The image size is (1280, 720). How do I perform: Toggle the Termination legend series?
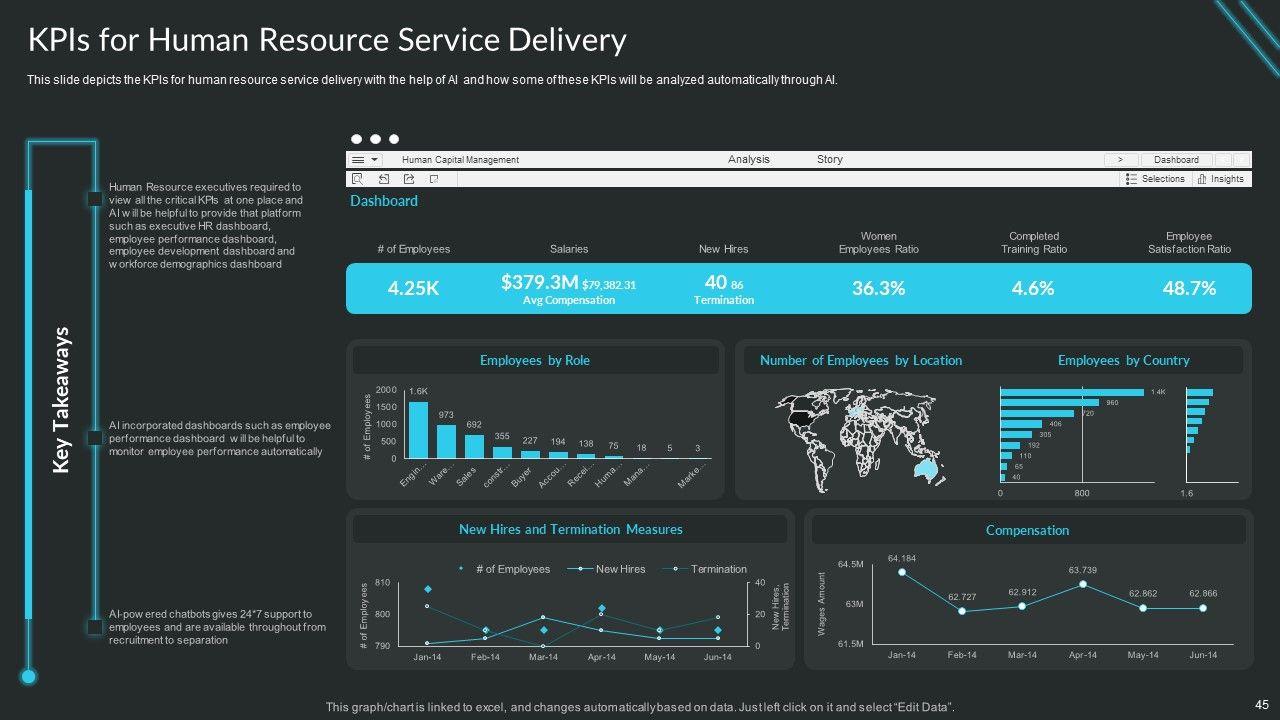coord(710,569)
